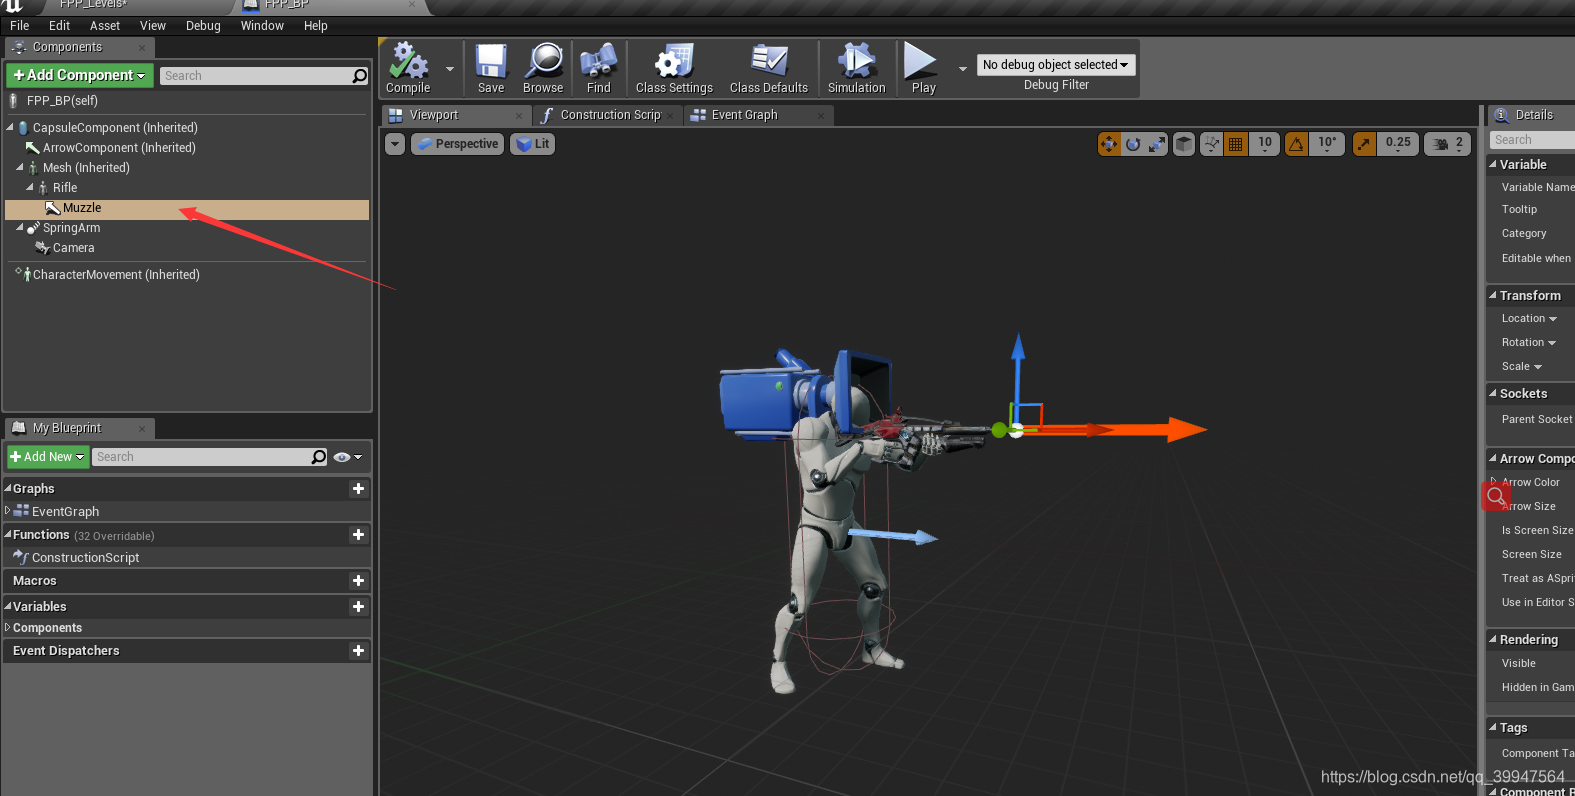Add a new variable with plus

[358, 607]
